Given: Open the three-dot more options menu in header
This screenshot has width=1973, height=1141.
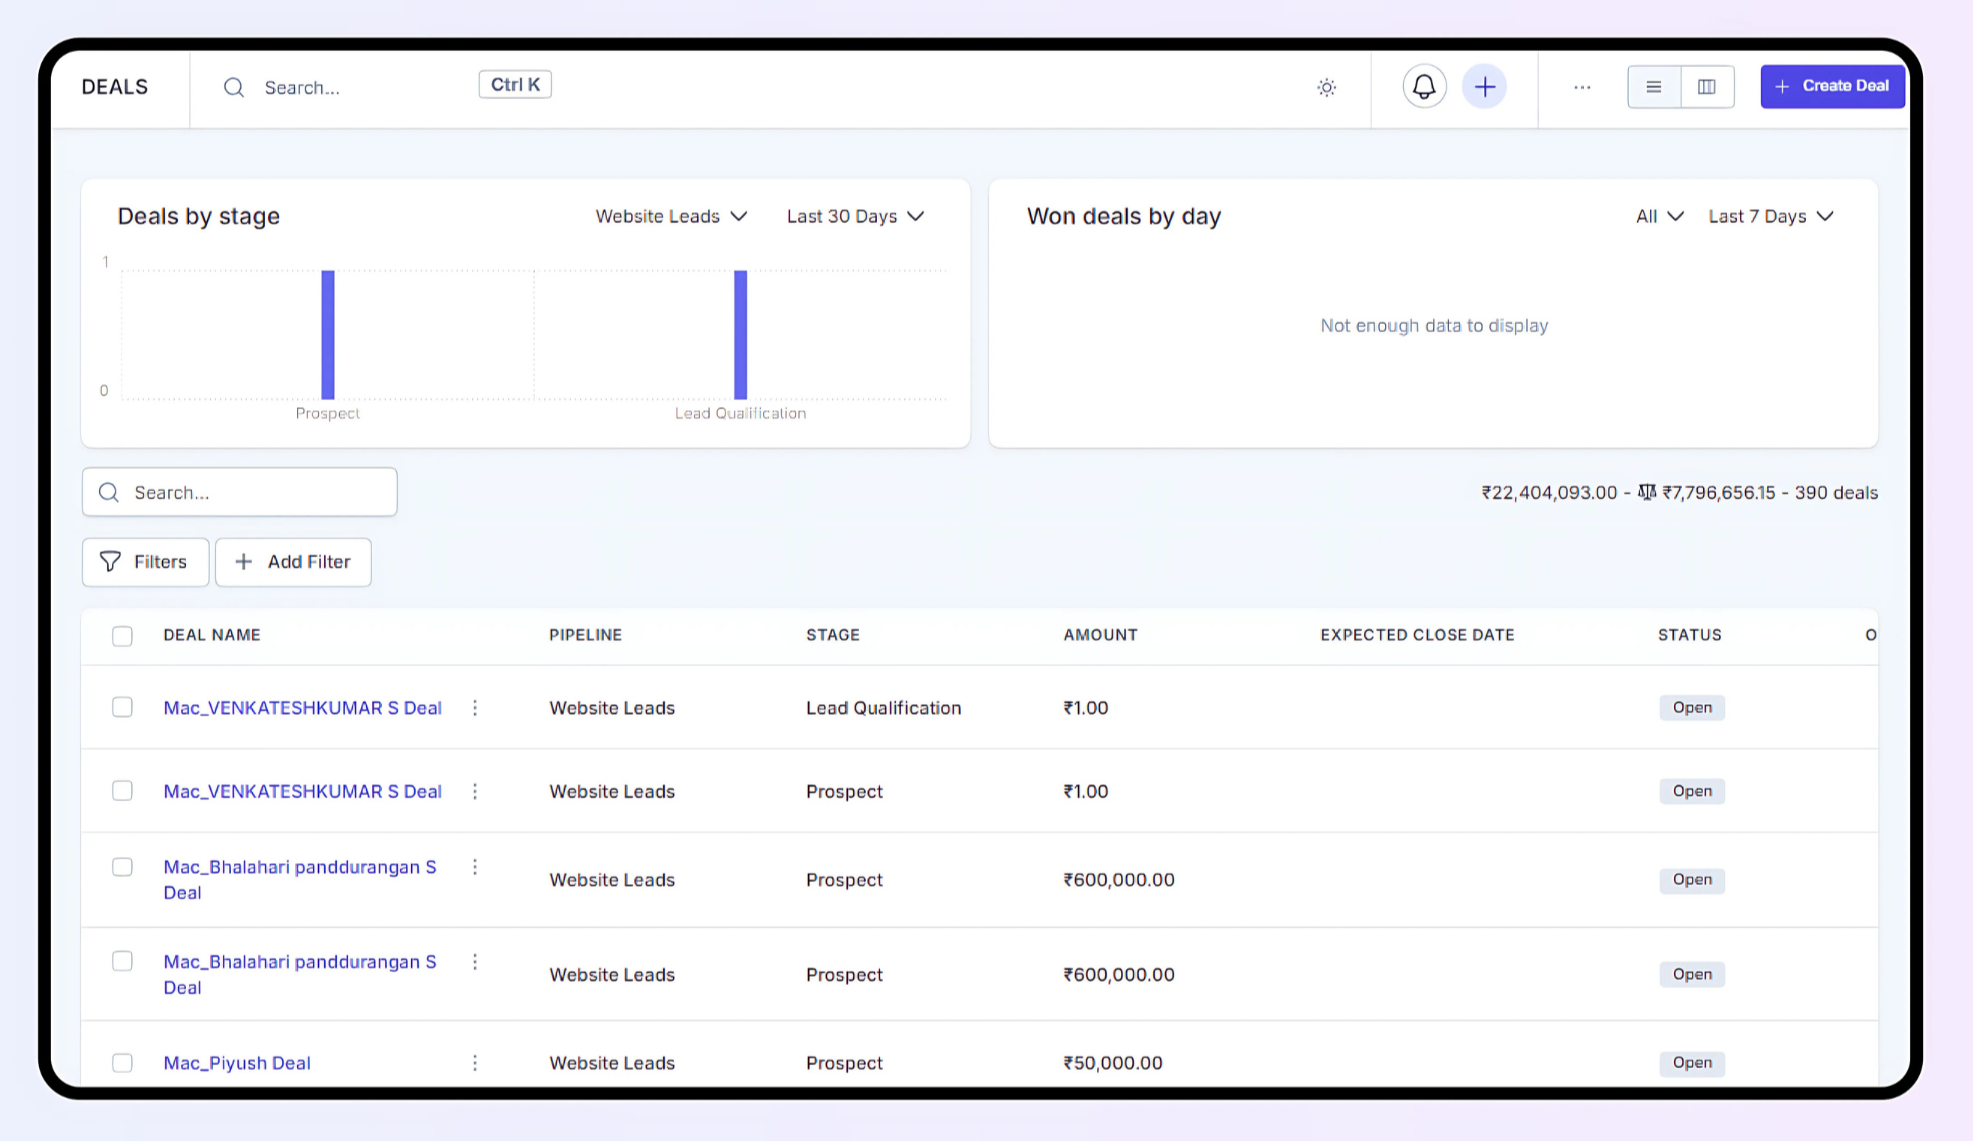Looking at the screenshot, I should coord(1581,87).
